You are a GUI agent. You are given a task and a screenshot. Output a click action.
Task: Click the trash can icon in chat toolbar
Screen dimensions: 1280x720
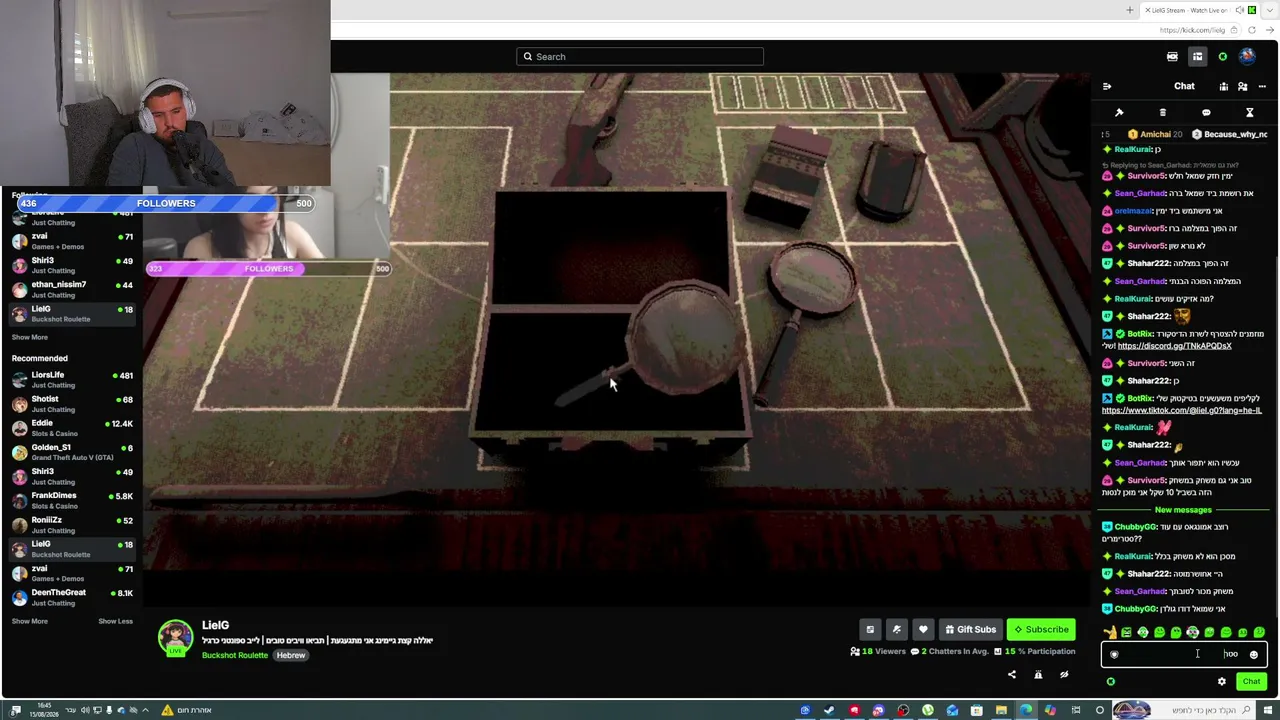click(x=1162, y=112)
